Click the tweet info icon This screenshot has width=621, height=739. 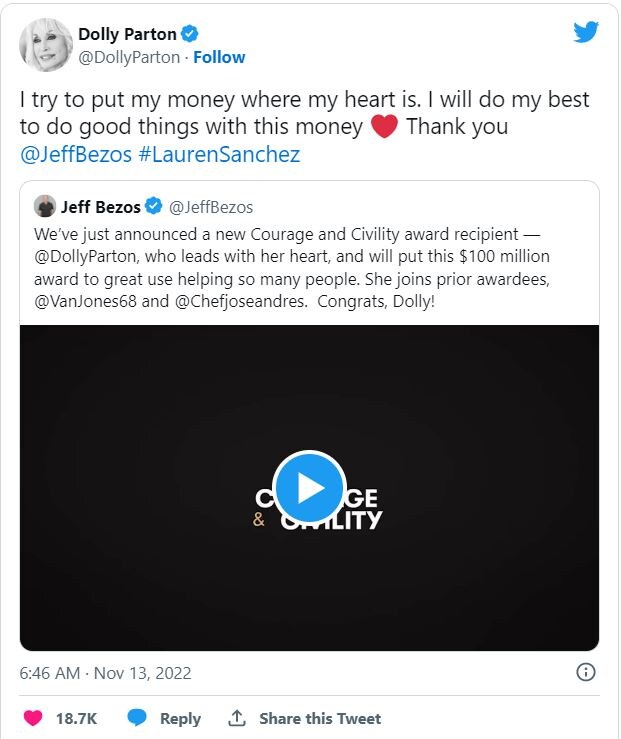click(x=587, y=672)
